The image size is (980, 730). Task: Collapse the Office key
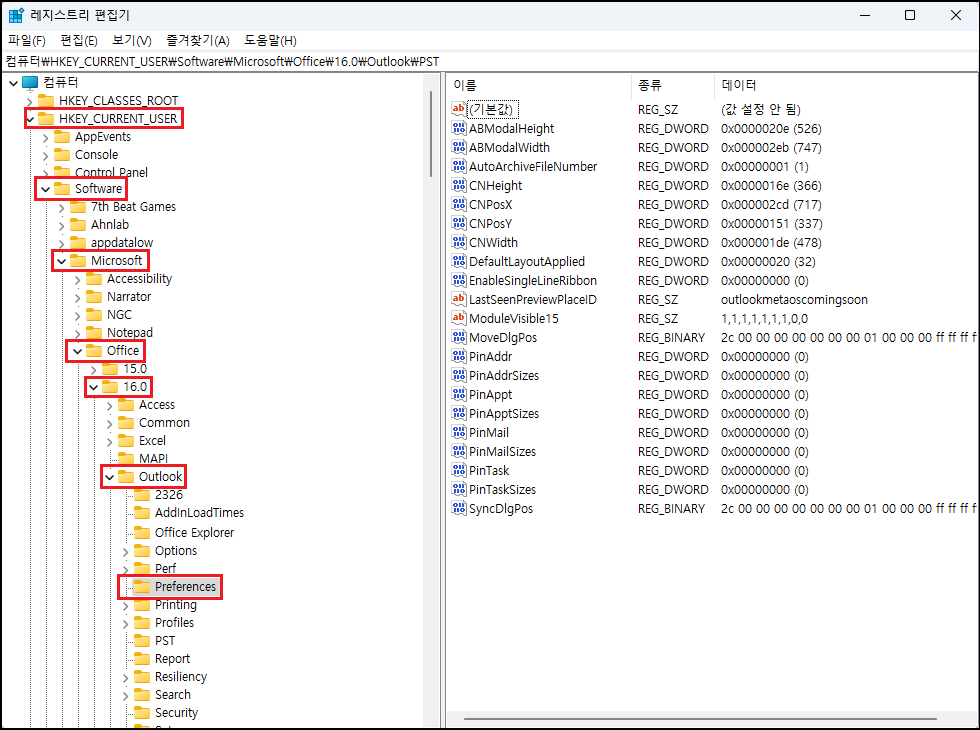click(78, 351)
